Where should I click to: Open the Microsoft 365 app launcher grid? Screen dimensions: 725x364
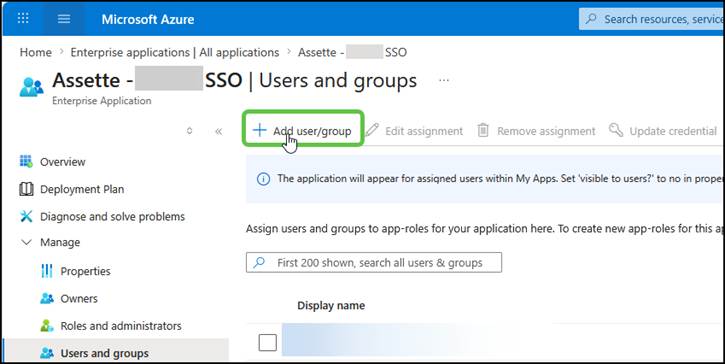23,19
